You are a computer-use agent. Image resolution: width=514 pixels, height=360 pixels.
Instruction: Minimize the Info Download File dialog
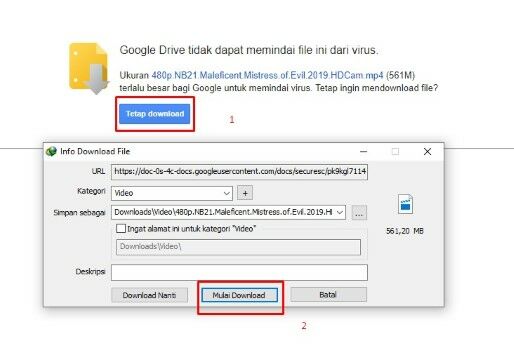tap(364, 152)
